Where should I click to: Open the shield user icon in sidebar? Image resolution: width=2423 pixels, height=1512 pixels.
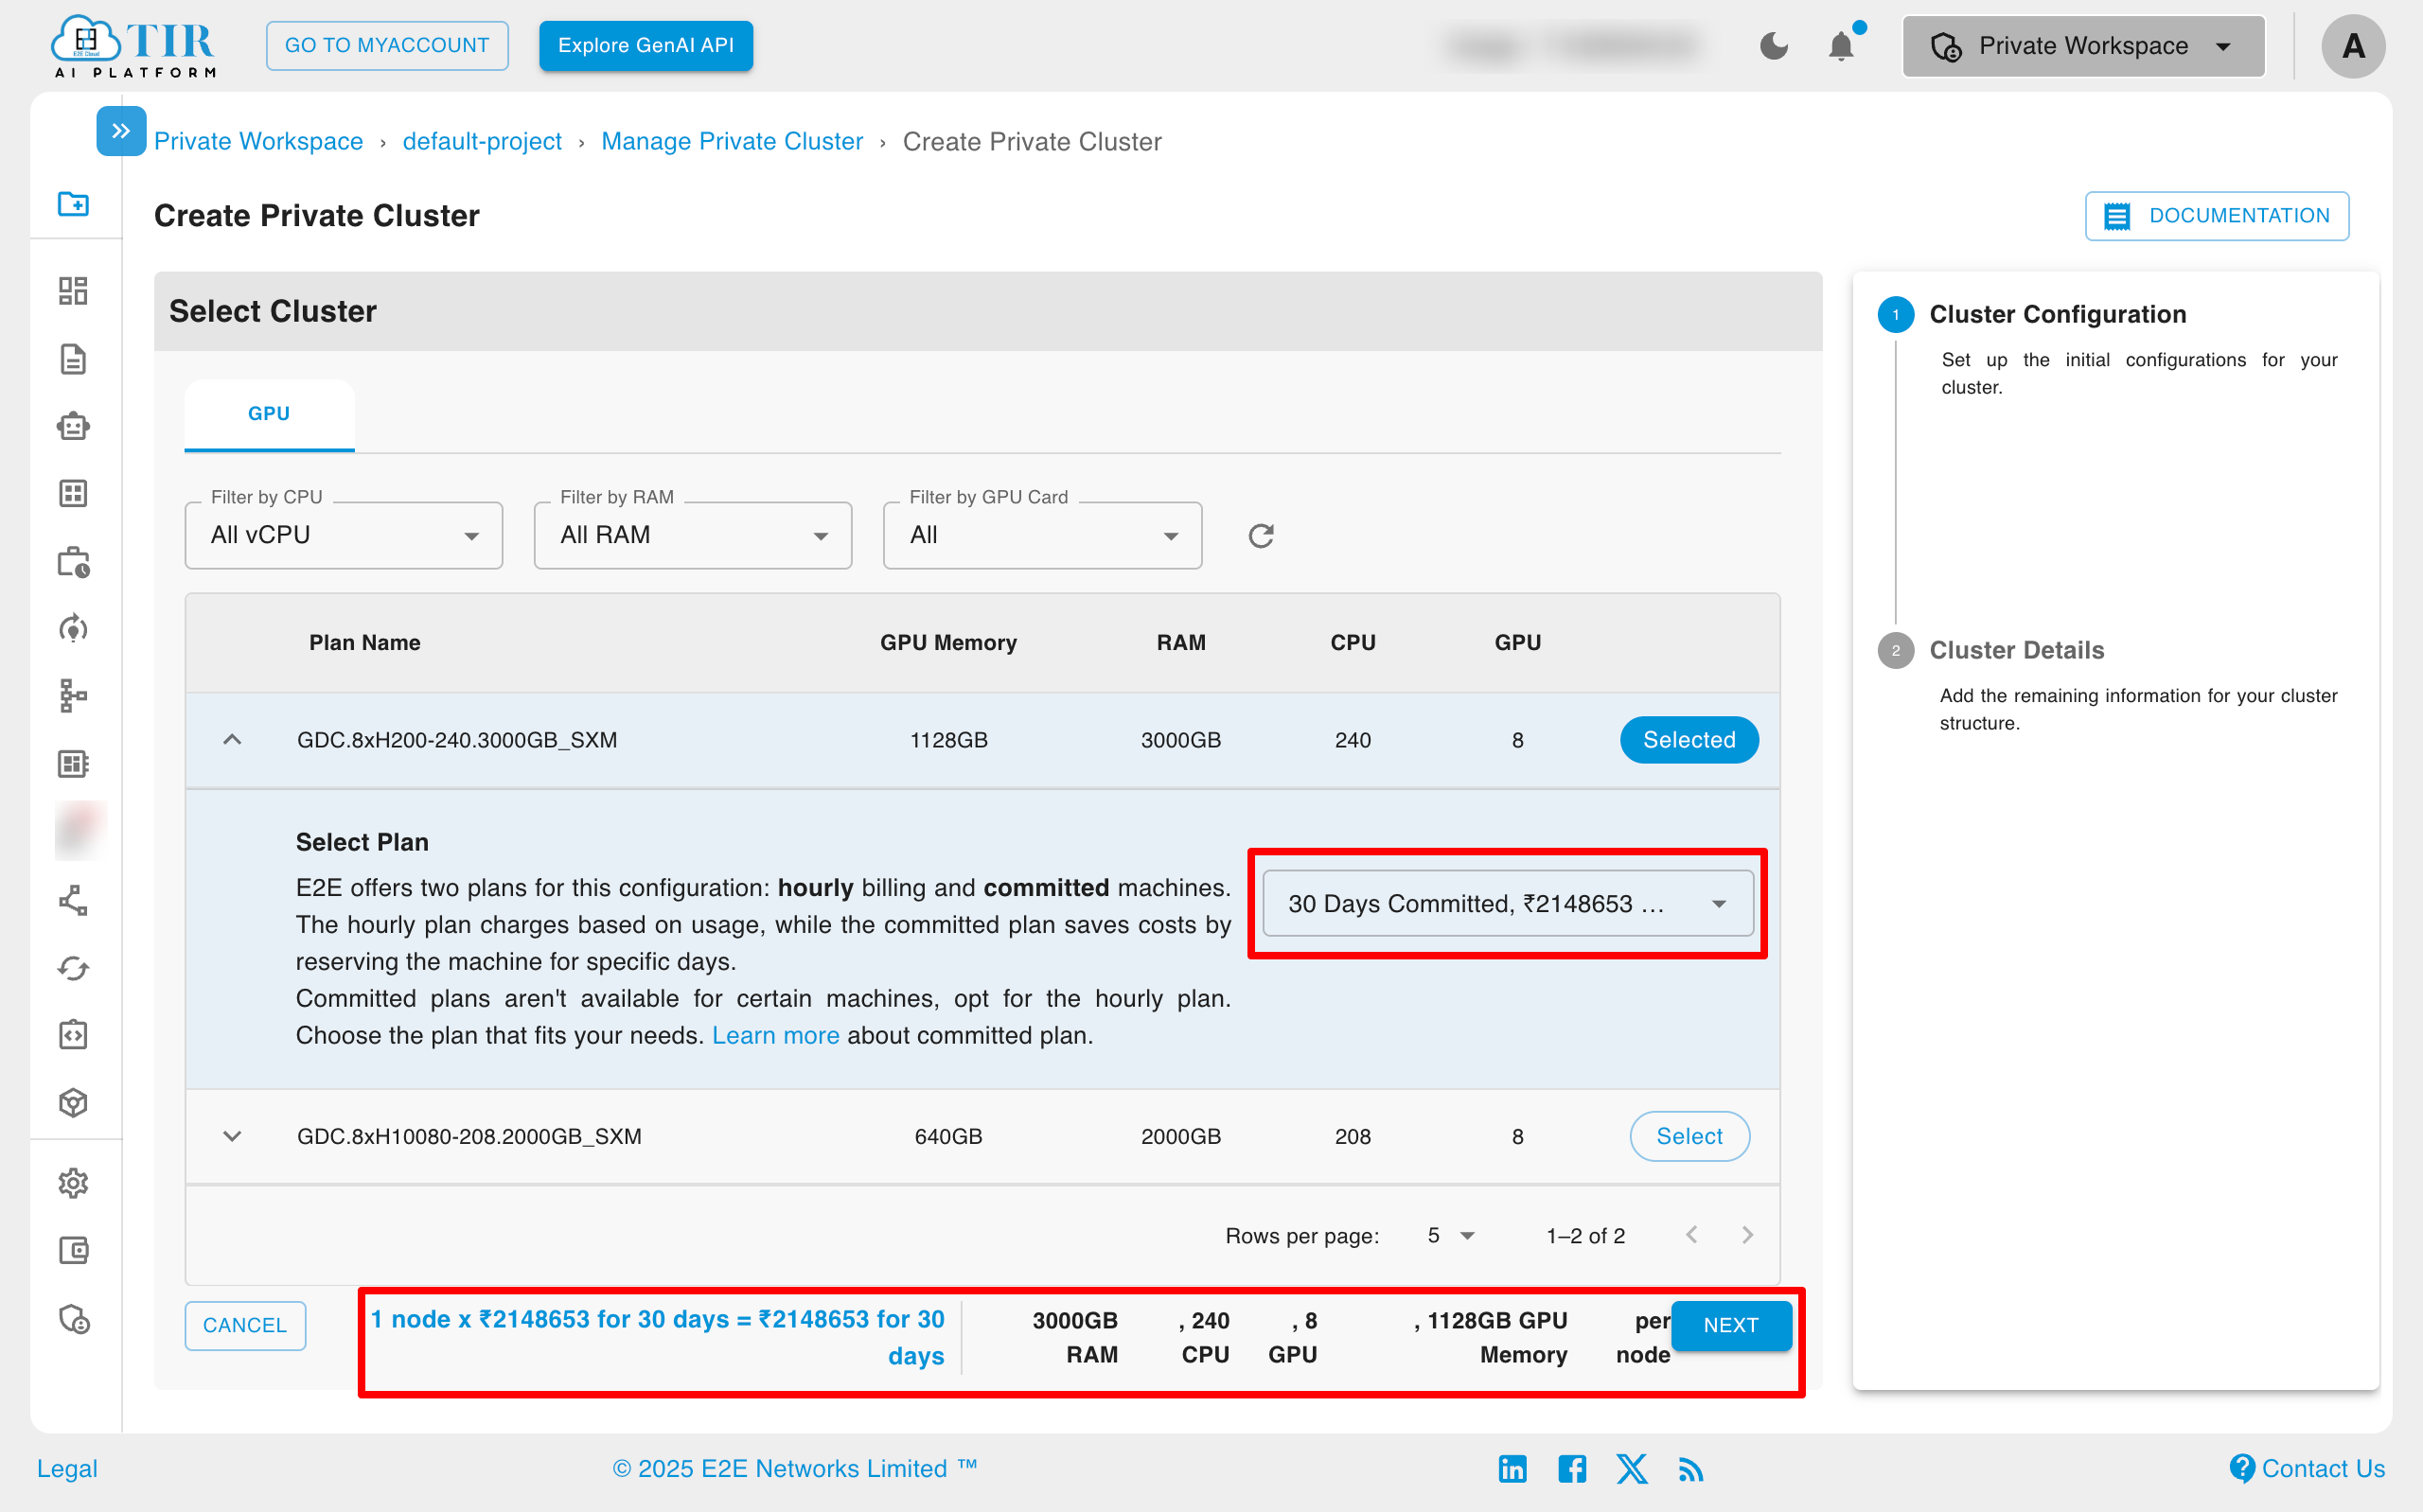[73, 1319]
